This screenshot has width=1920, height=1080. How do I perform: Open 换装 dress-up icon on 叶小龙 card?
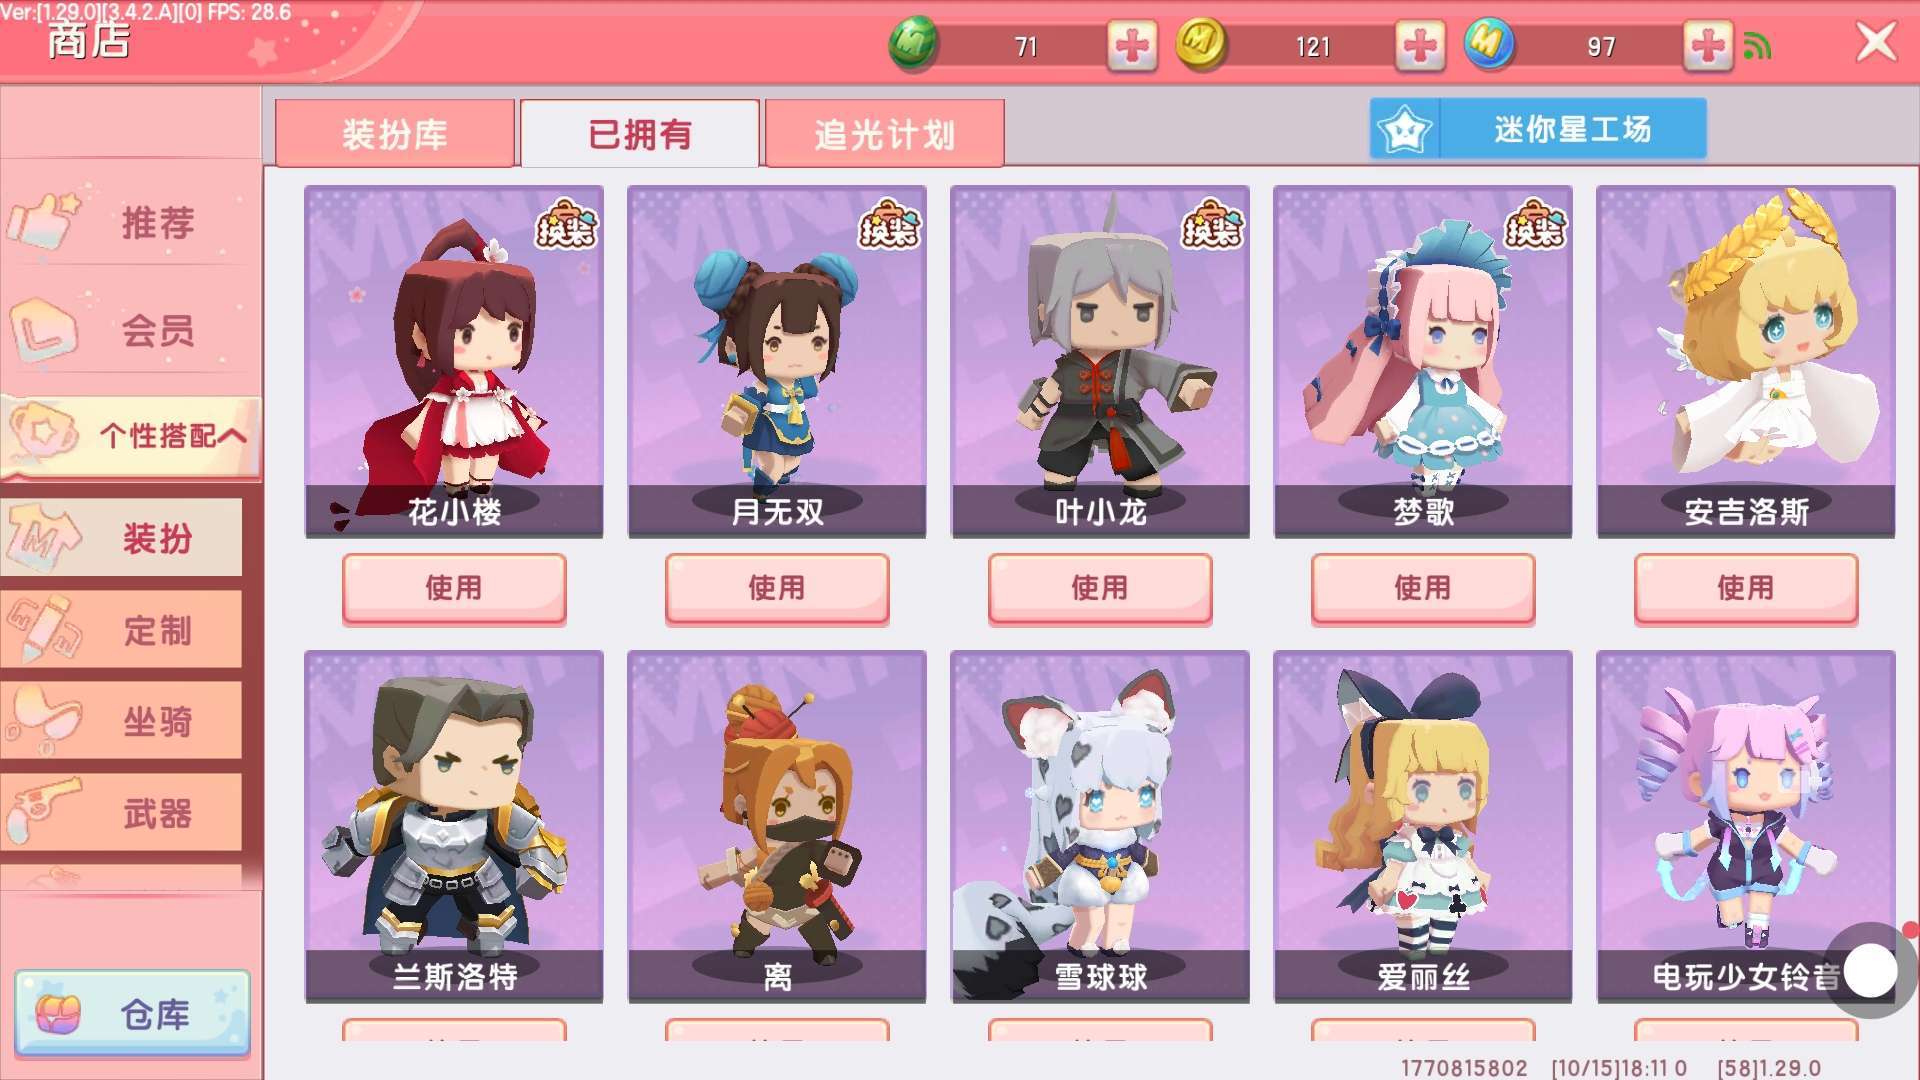coord(1212,224)
